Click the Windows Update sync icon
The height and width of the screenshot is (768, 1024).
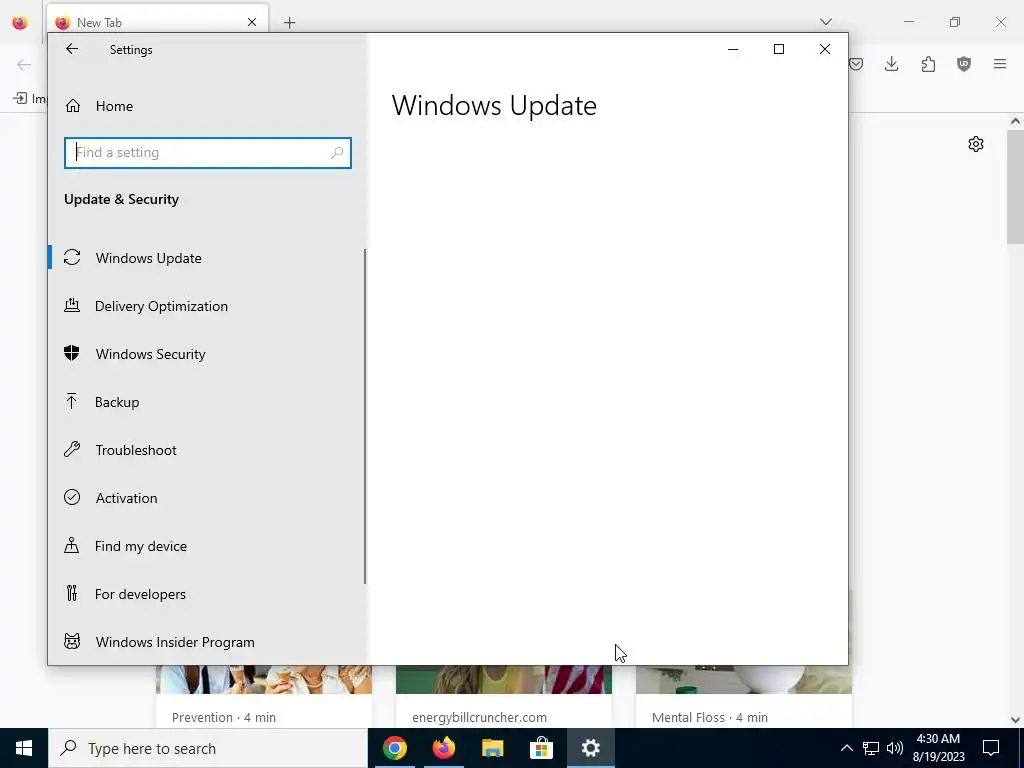click(x=72, y=257)
